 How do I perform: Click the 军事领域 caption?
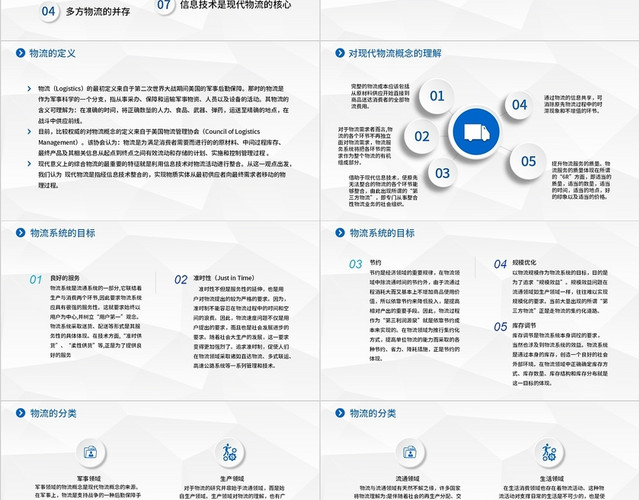click(89, 478)
